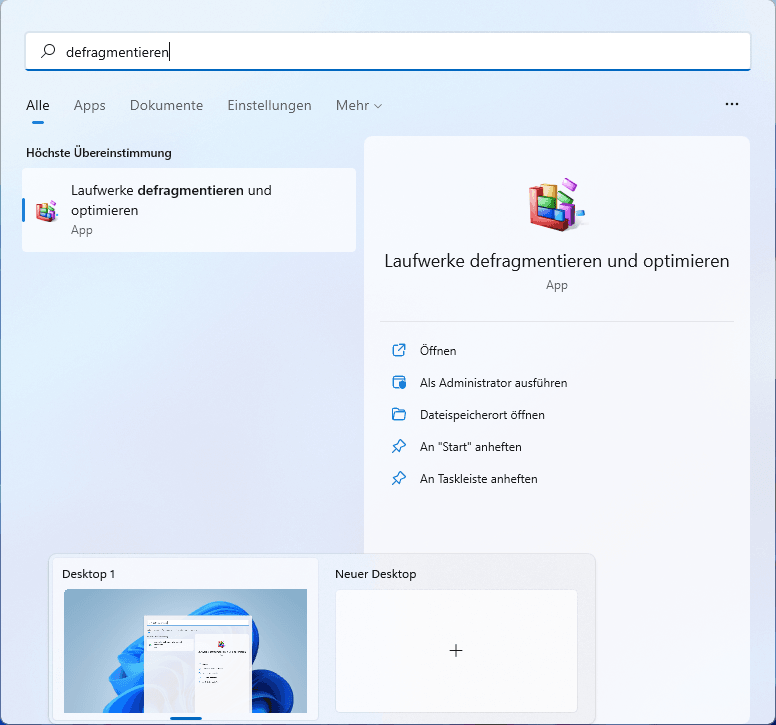Click the icon beside Öffnen

[399, 350]
